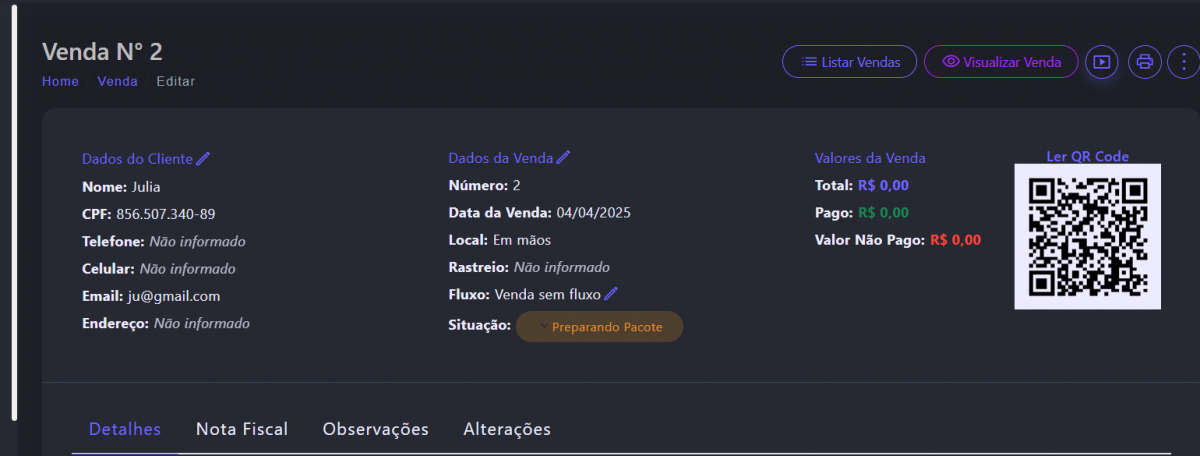Click the printer icon button

[1144, 62]
